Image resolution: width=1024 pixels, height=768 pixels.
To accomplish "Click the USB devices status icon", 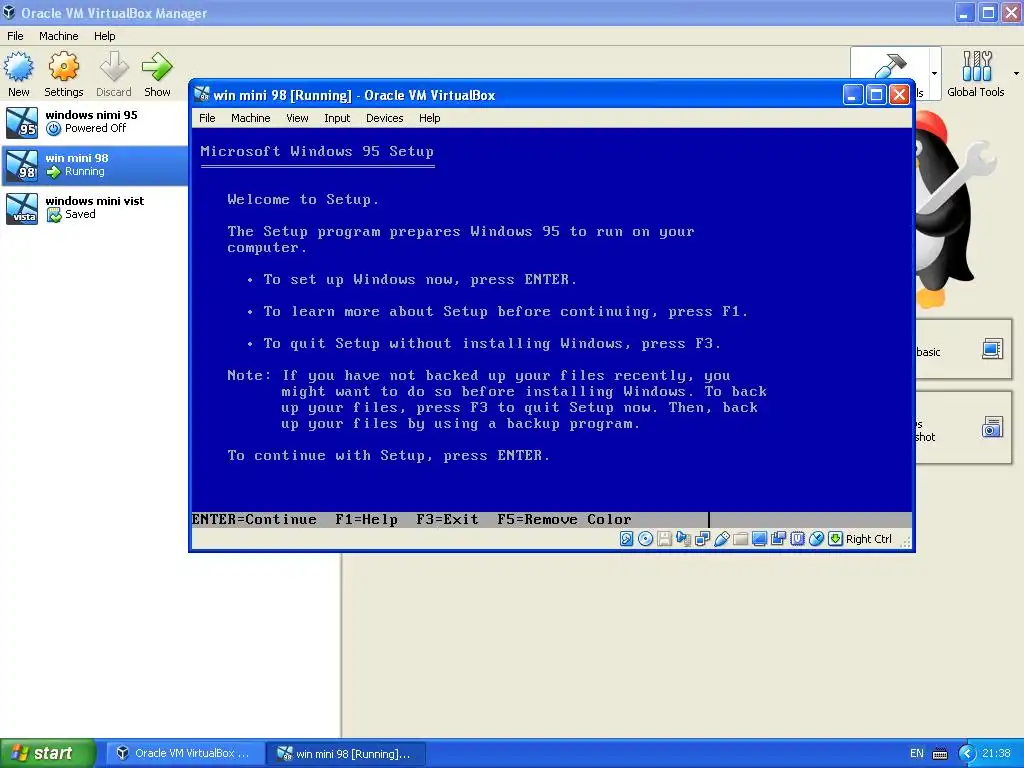I will click(721, 539).
